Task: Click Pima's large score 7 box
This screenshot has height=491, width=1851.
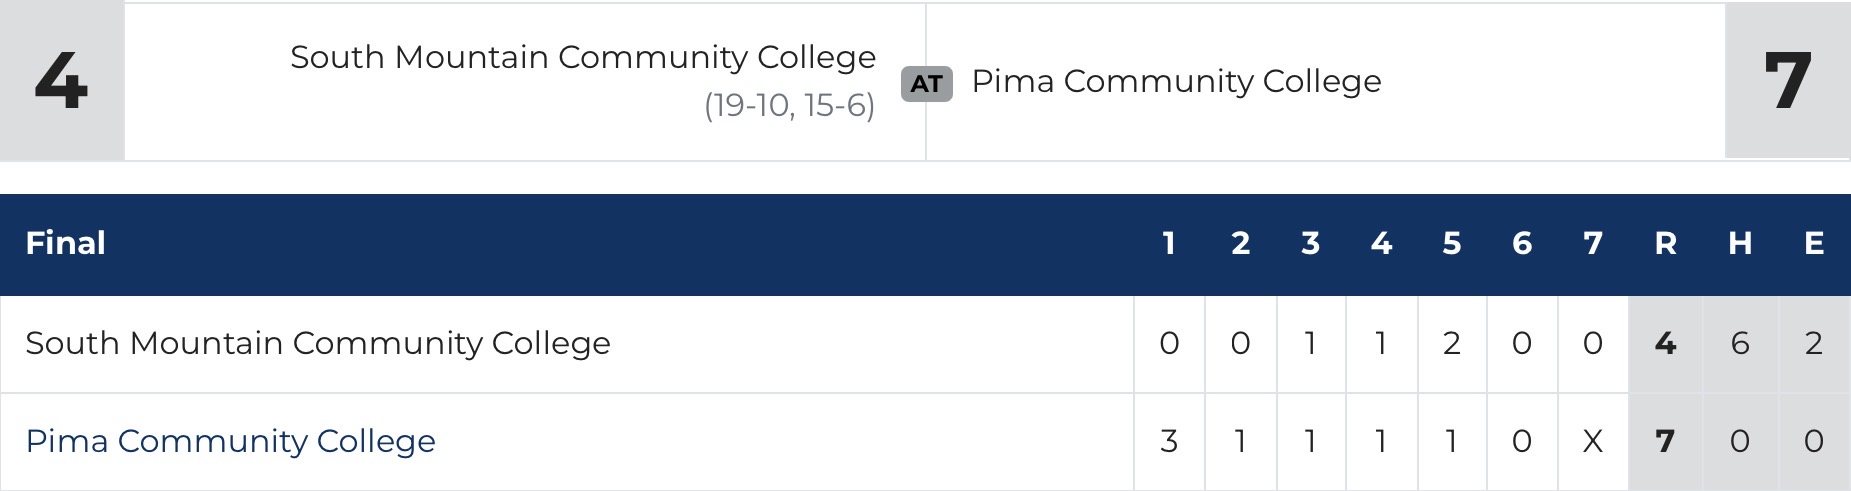Action: click(x=1787, y=80)
